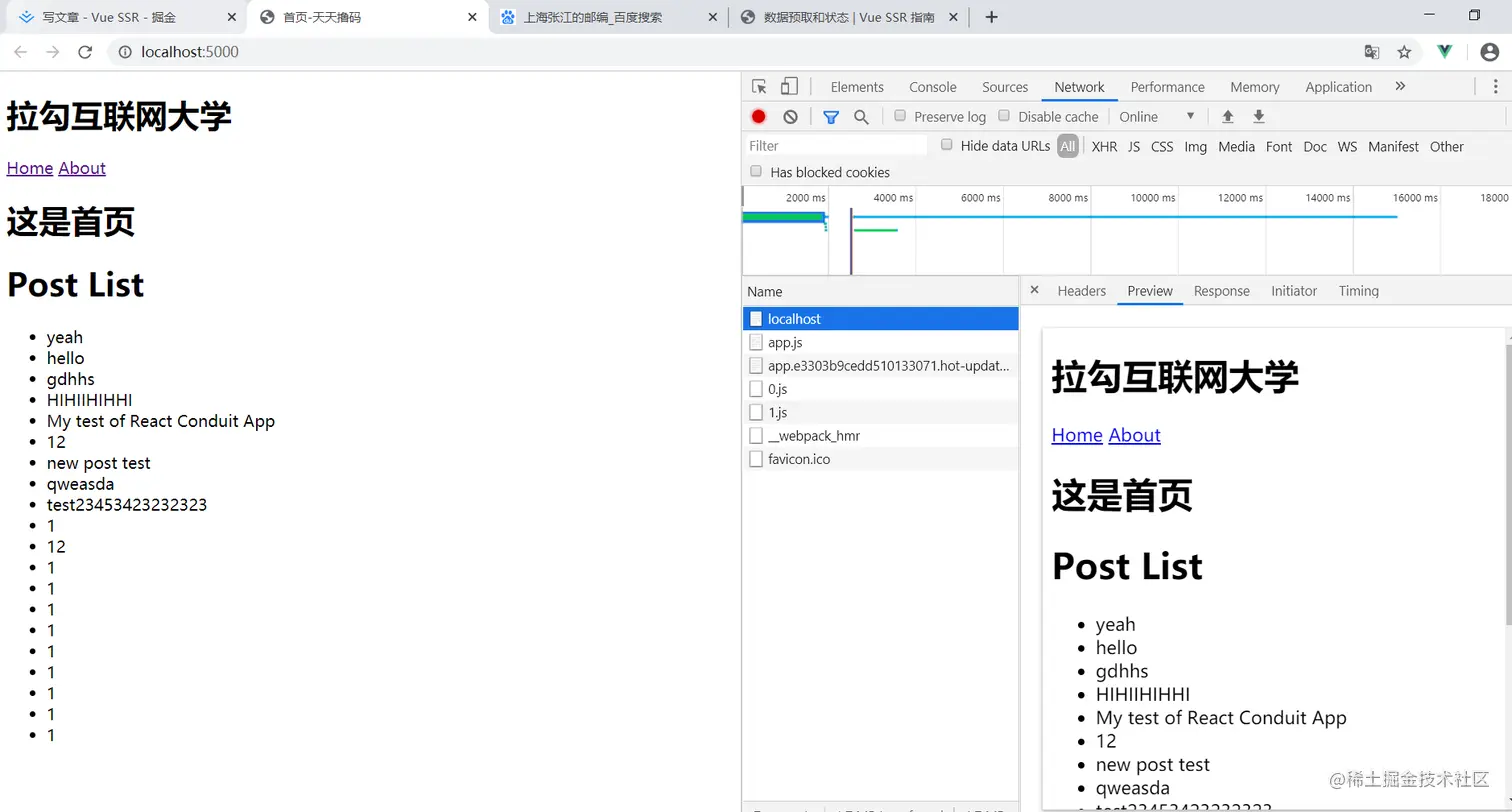Filter requests by Media

point(1236,147)
